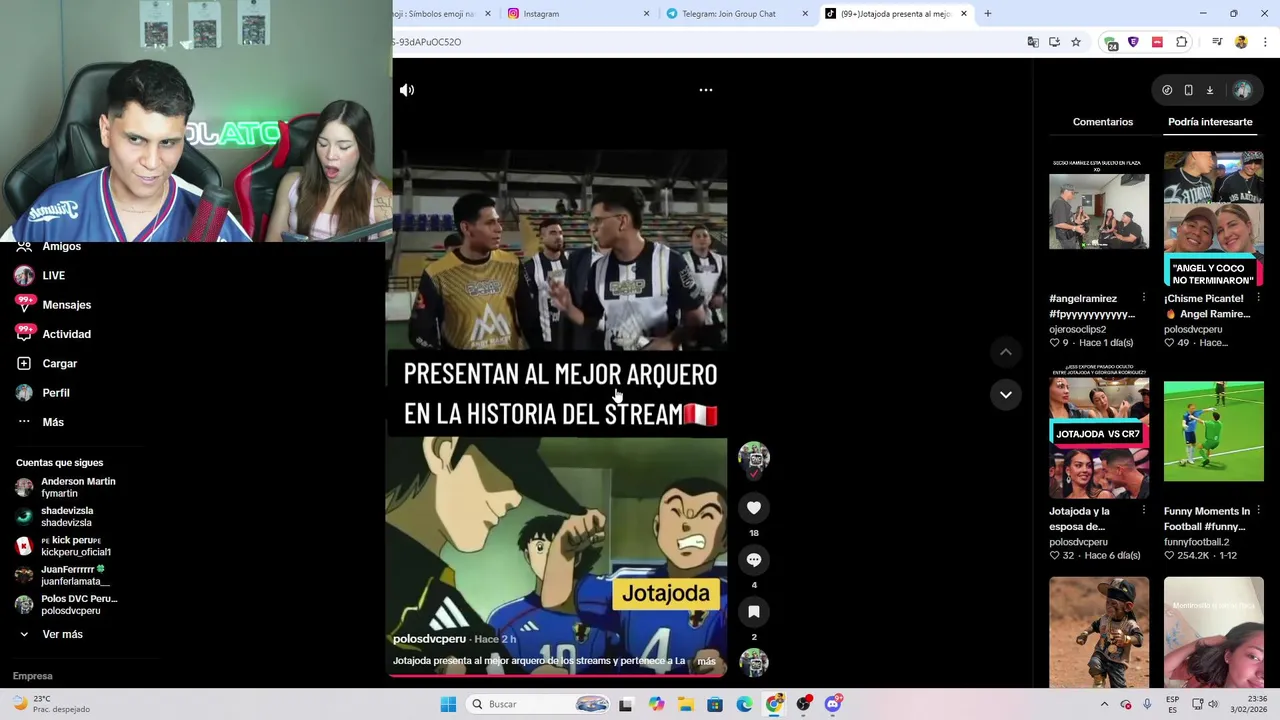The height and width of the screenshot is (720, 1280).
Task: Open options dots on ¡Chisme Picante! card
Action: click(1259, 298)
